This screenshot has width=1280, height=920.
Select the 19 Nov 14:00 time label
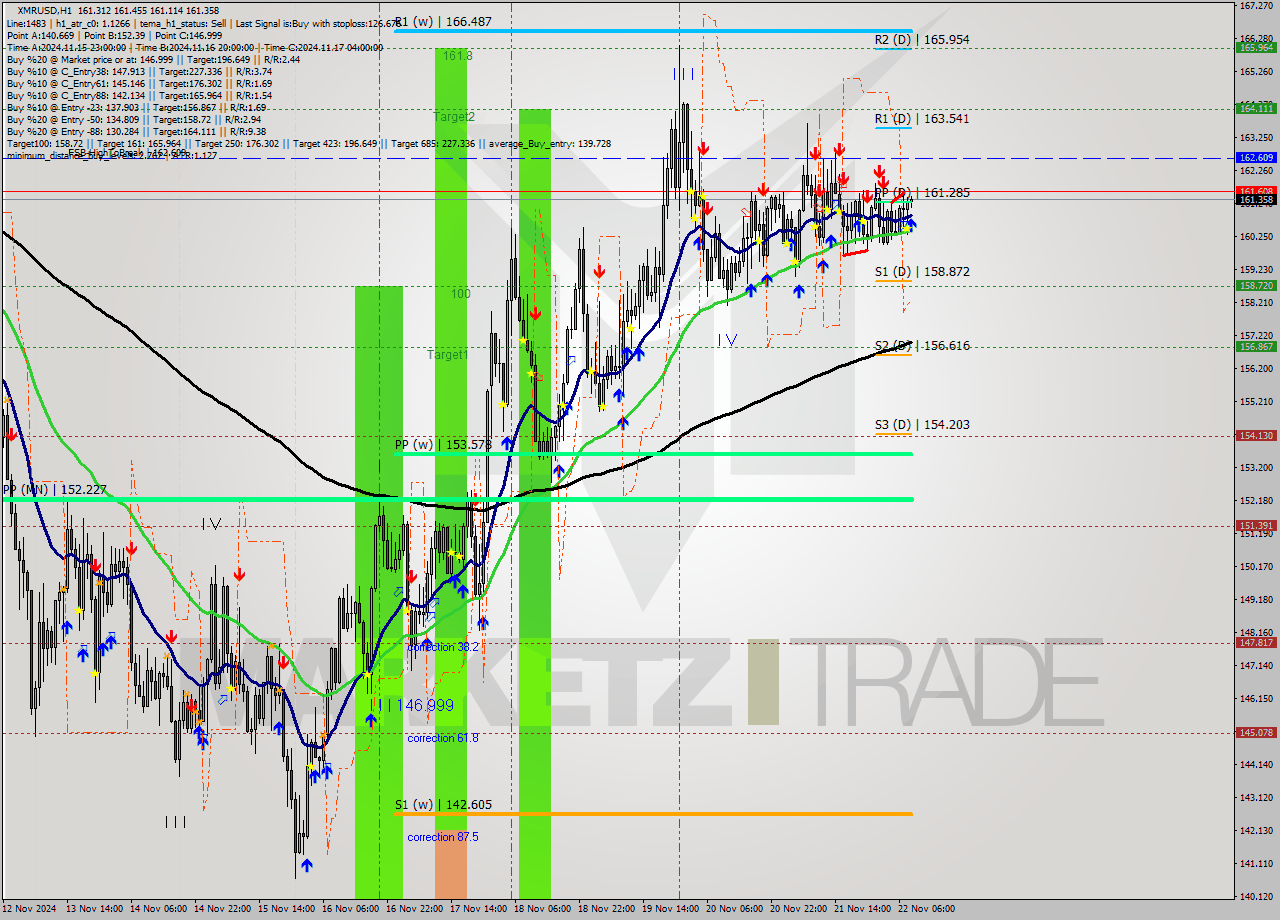[669, 909]
